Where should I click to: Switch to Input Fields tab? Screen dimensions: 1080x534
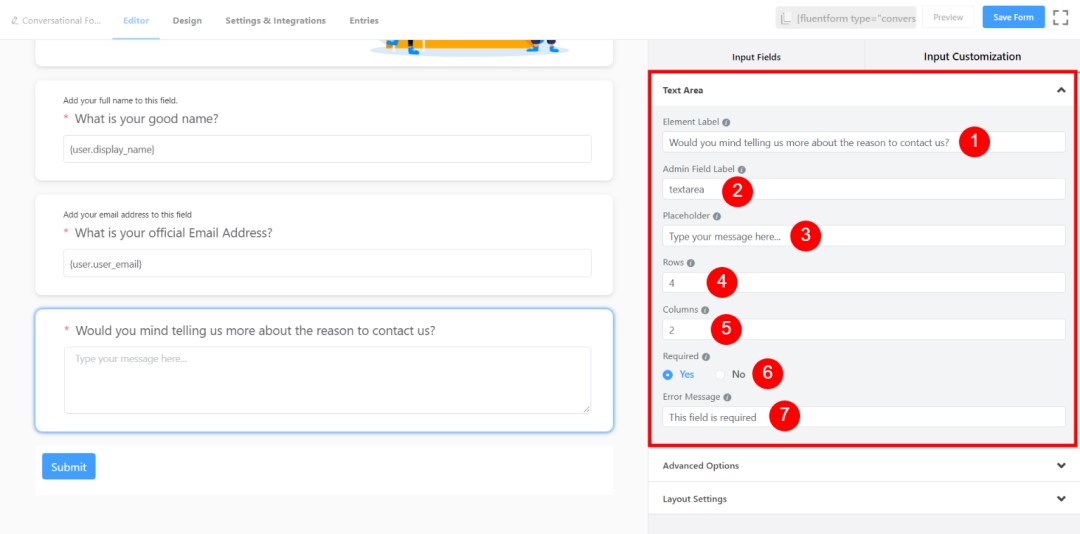(756, 57)
